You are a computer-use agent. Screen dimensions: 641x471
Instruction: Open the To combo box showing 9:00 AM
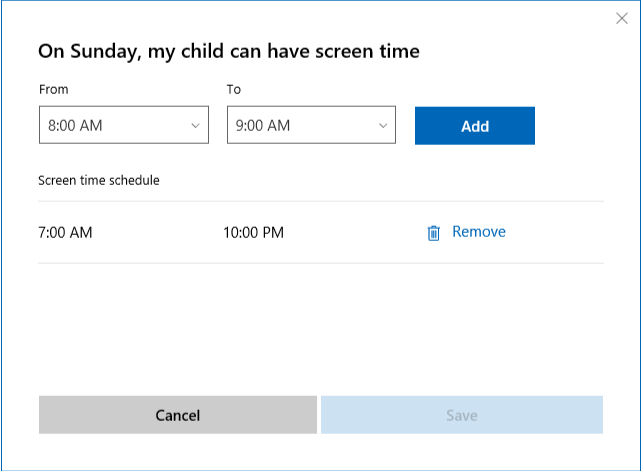coord(300,126)
